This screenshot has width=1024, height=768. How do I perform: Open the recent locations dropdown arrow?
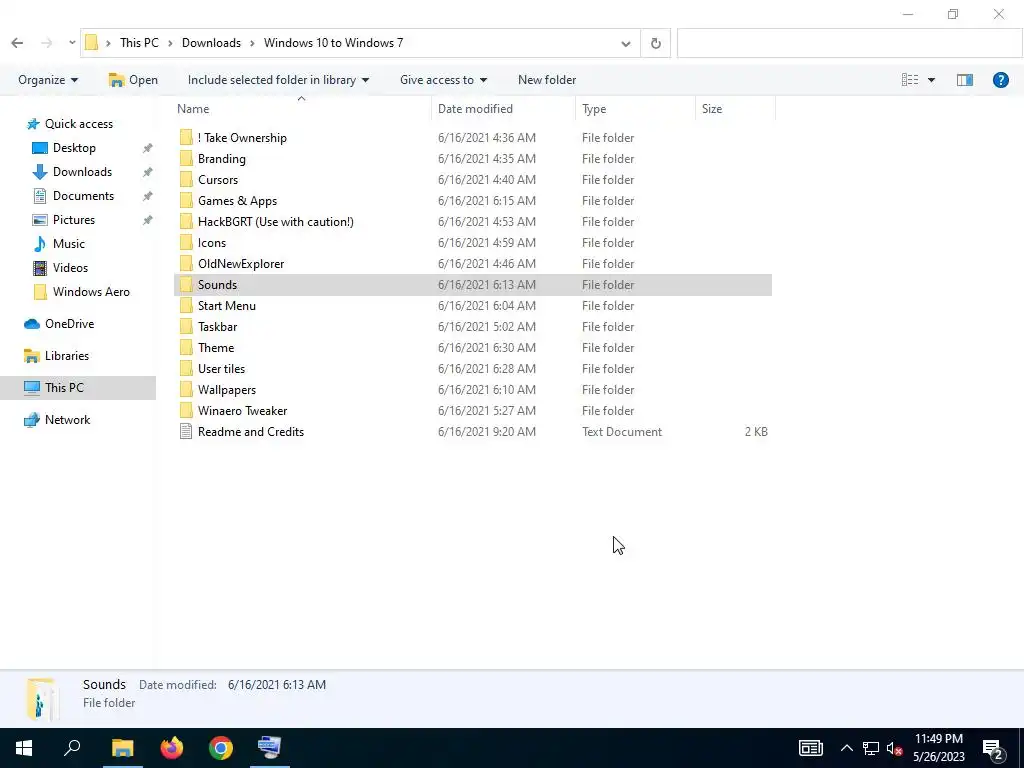pyautogui.click(x=72, y=43)
